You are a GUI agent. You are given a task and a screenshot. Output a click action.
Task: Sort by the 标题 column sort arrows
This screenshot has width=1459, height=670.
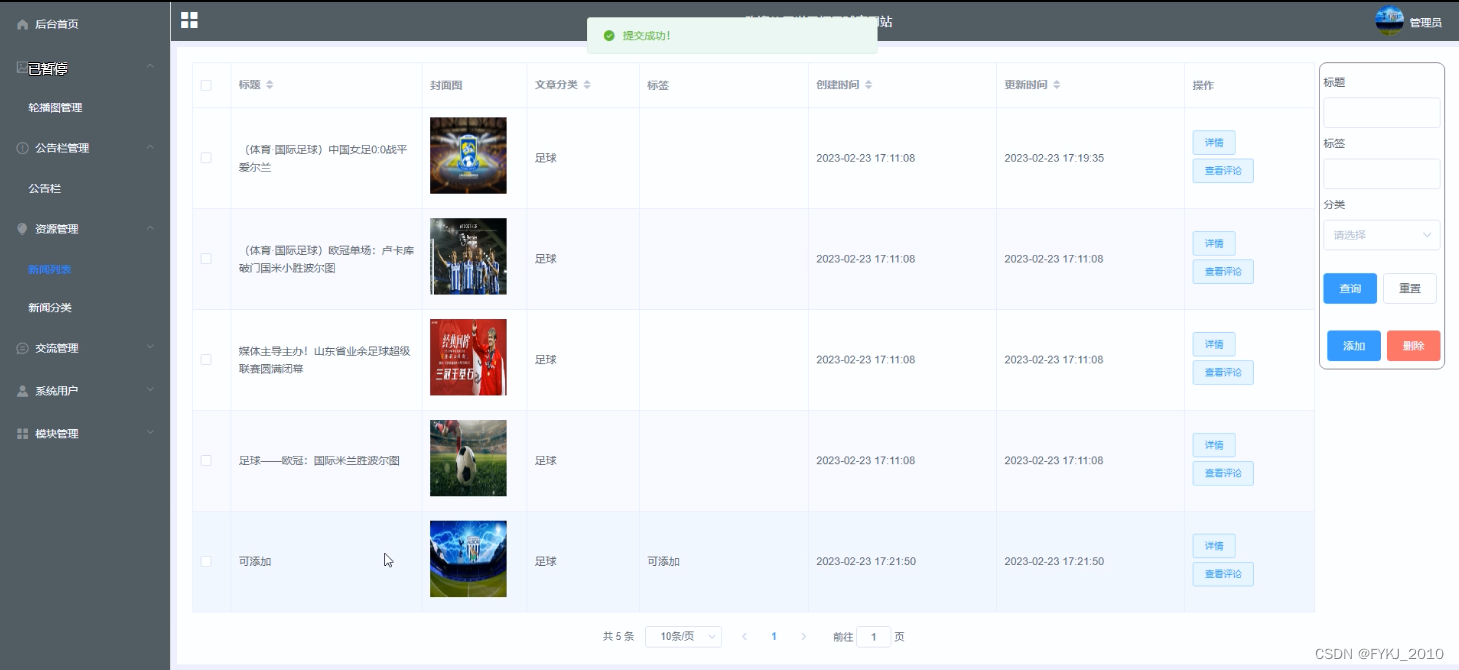269,85
